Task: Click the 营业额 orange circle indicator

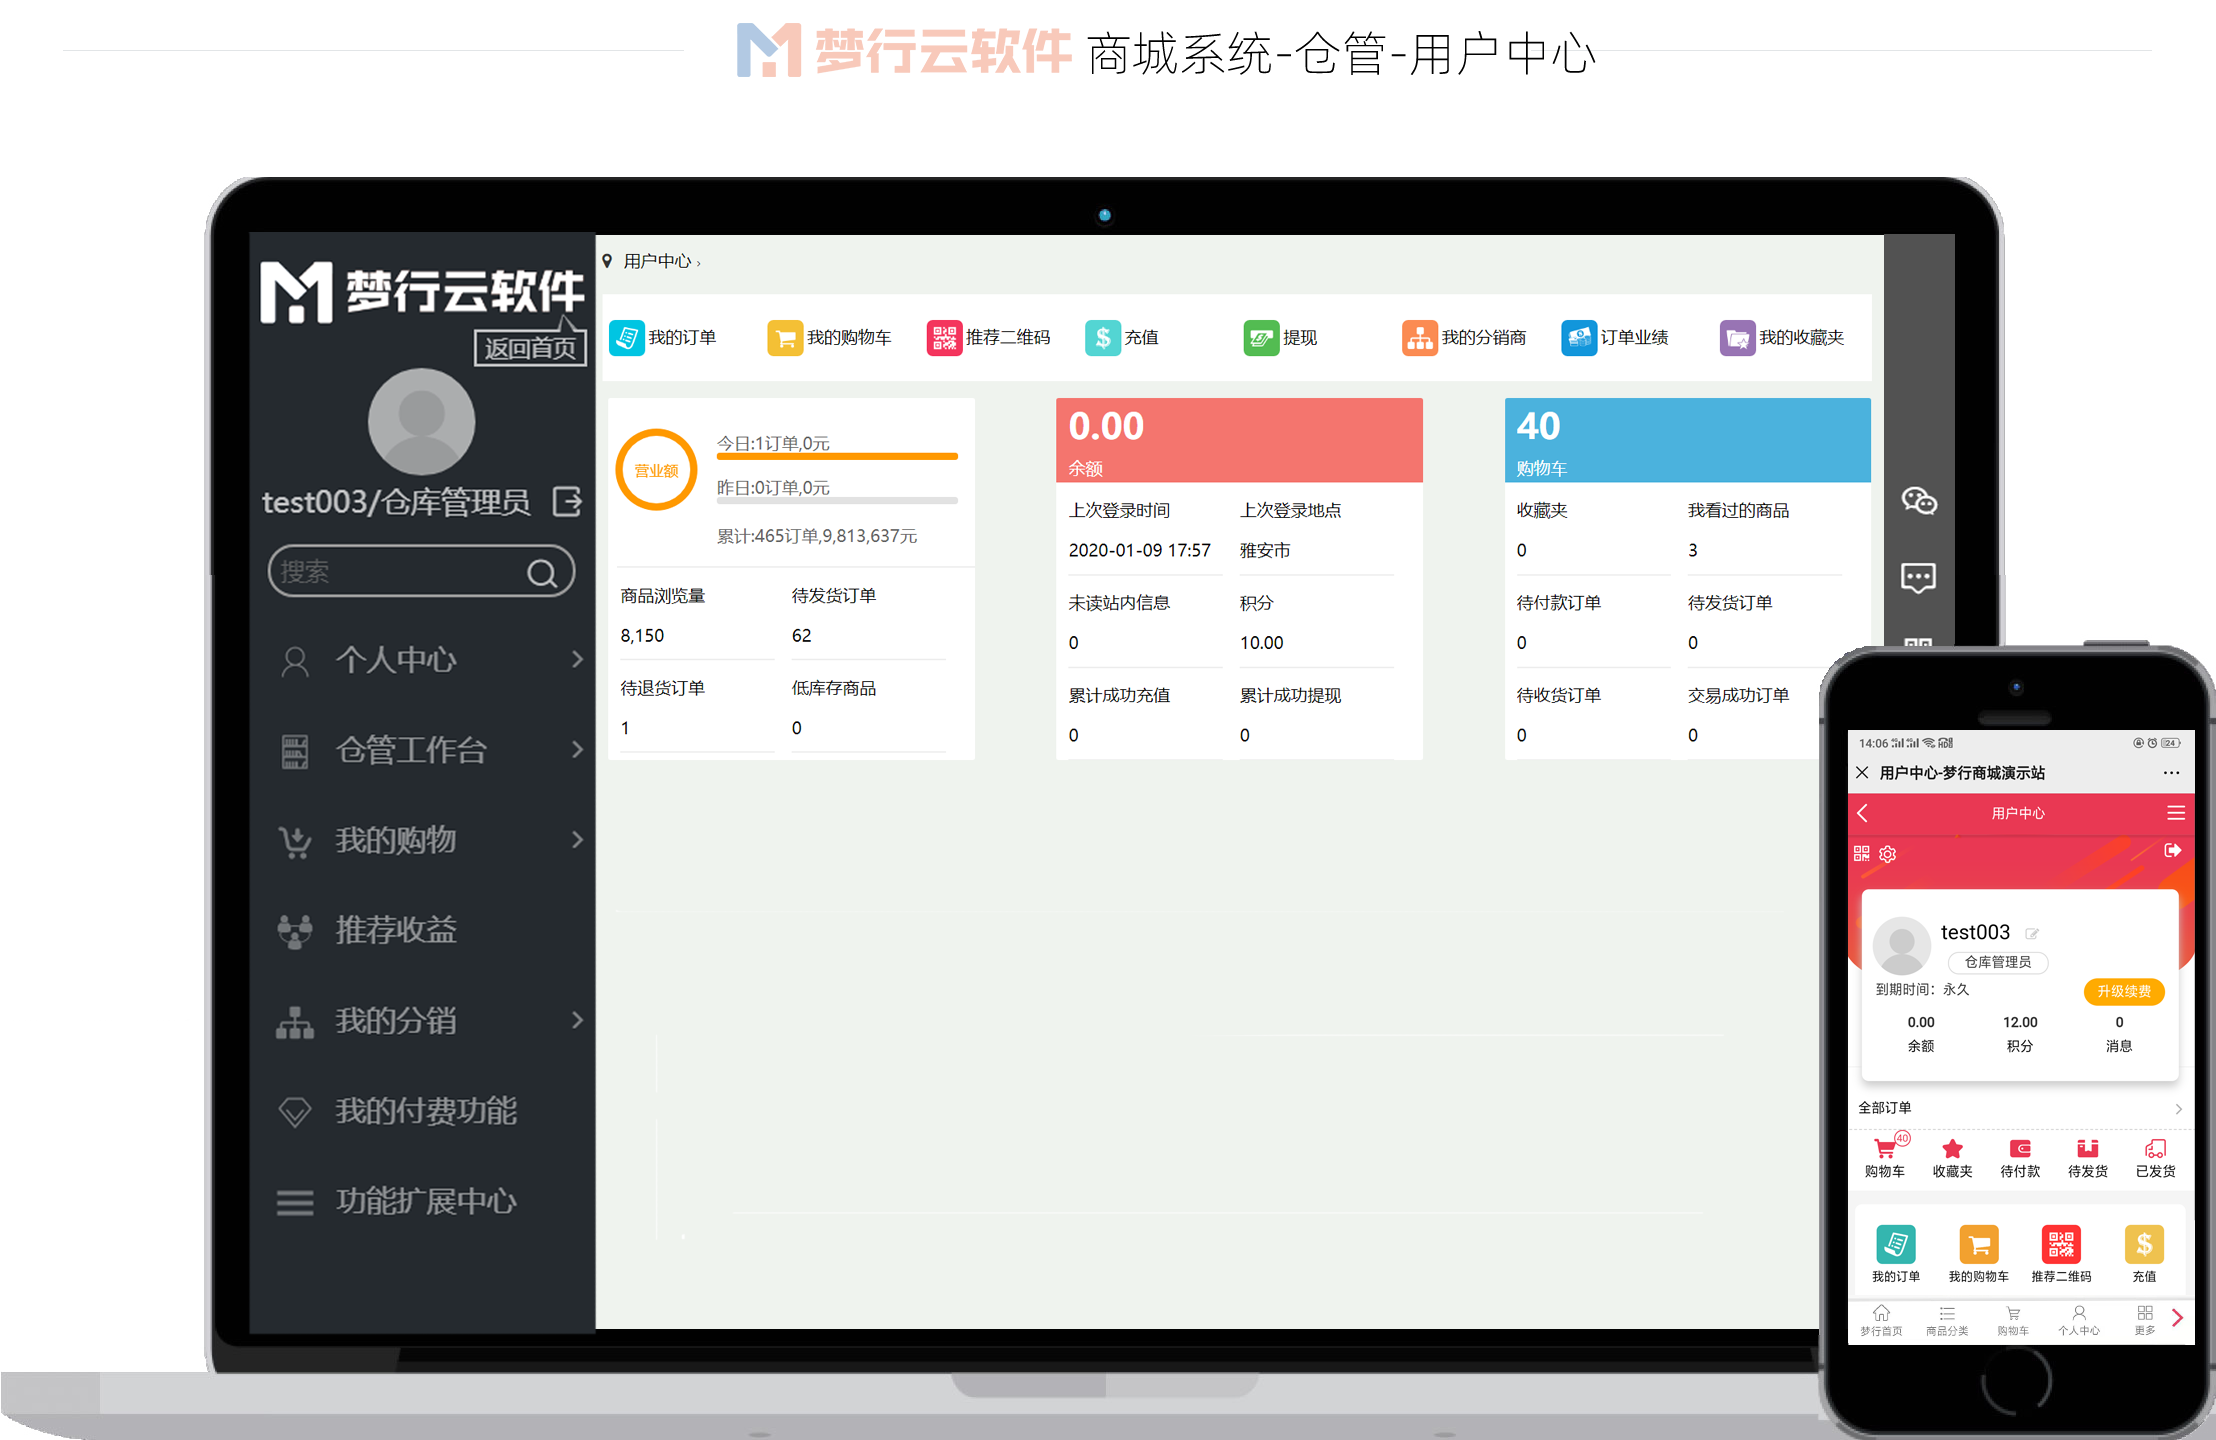Action: pyautogui.click(x=656, y=470)
